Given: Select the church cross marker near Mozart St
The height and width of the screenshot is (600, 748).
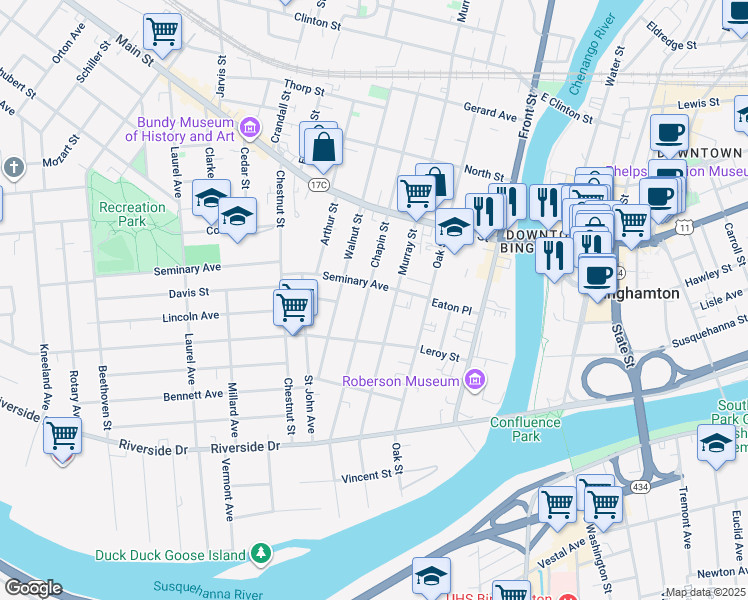Looking at the screenshot, I should [14, 168].
